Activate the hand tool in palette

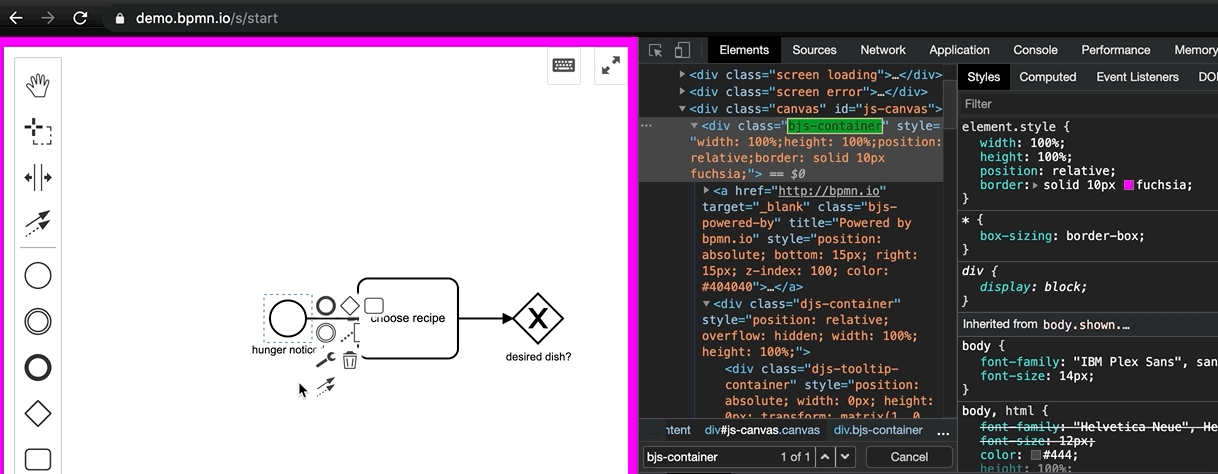tap(38, 85)
